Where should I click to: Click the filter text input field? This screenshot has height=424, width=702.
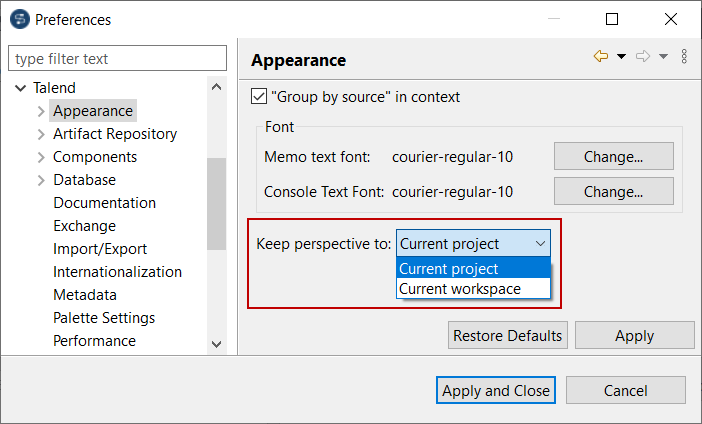click(118, 59)
